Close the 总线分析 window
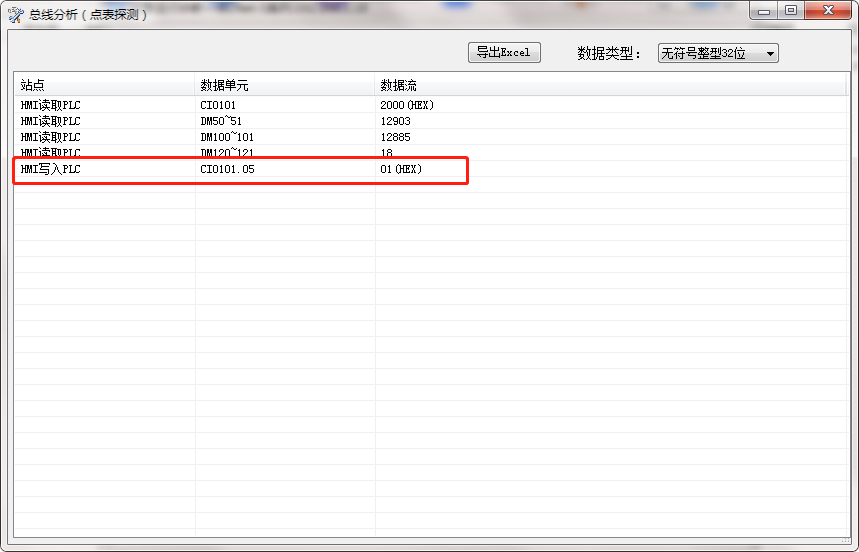The image size is (859, 552). pos(827,11)
